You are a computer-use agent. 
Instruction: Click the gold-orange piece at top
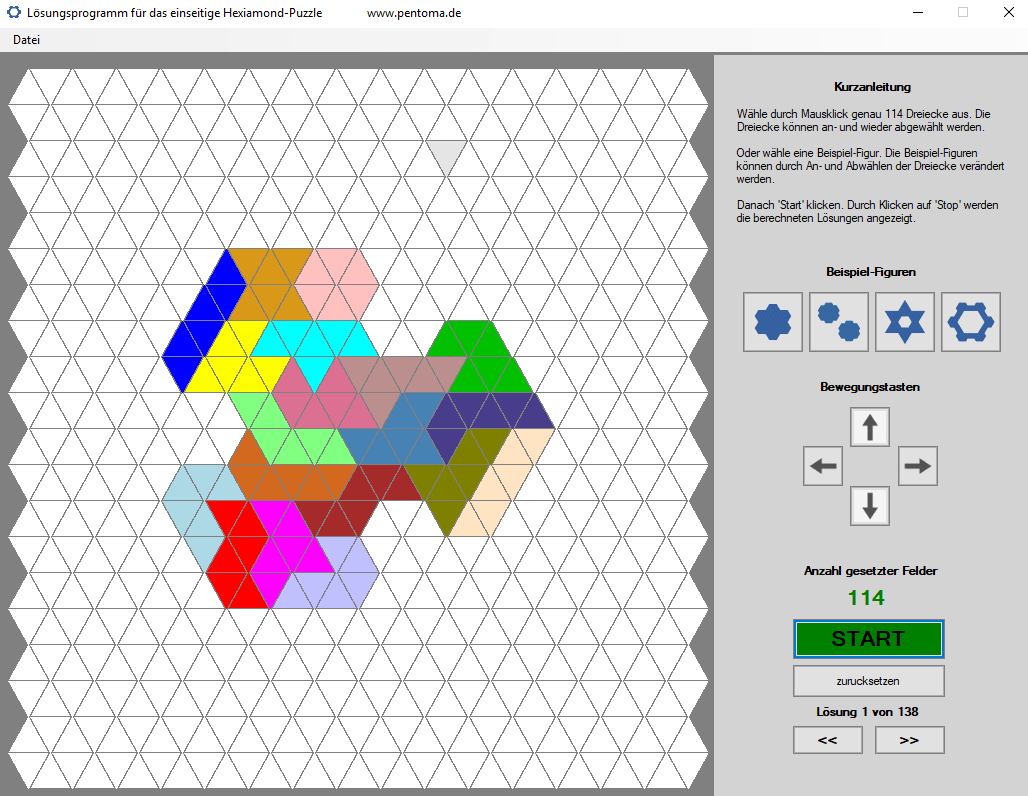tap(270, 285)
